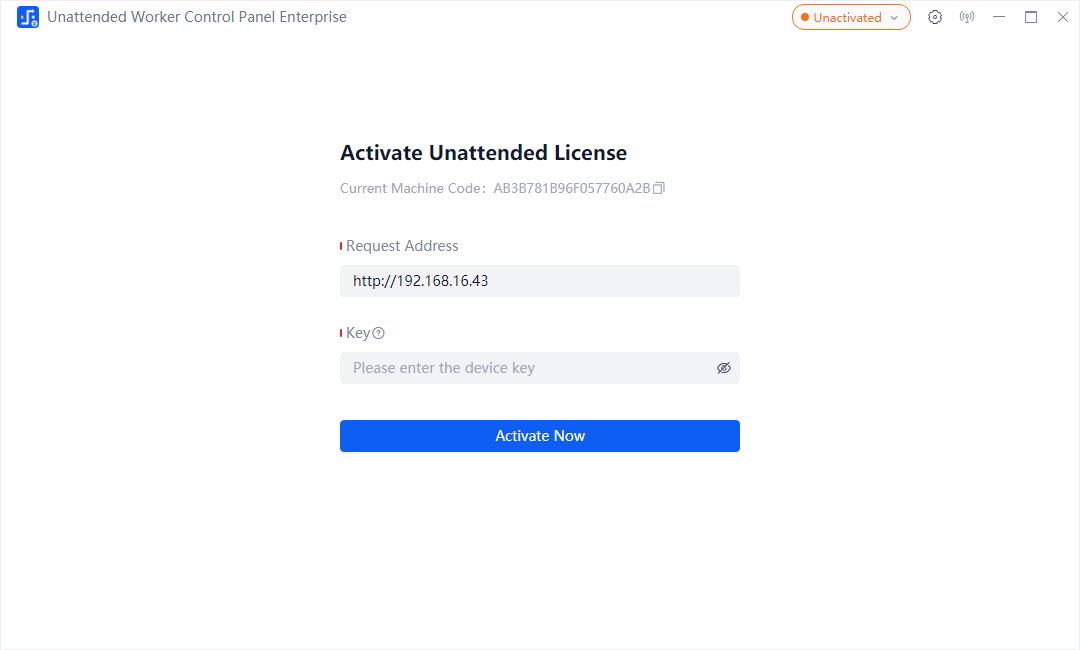The image size is (1080, 650).
Task: Copy the machine code using the copy icon
Action: (661, 187)
